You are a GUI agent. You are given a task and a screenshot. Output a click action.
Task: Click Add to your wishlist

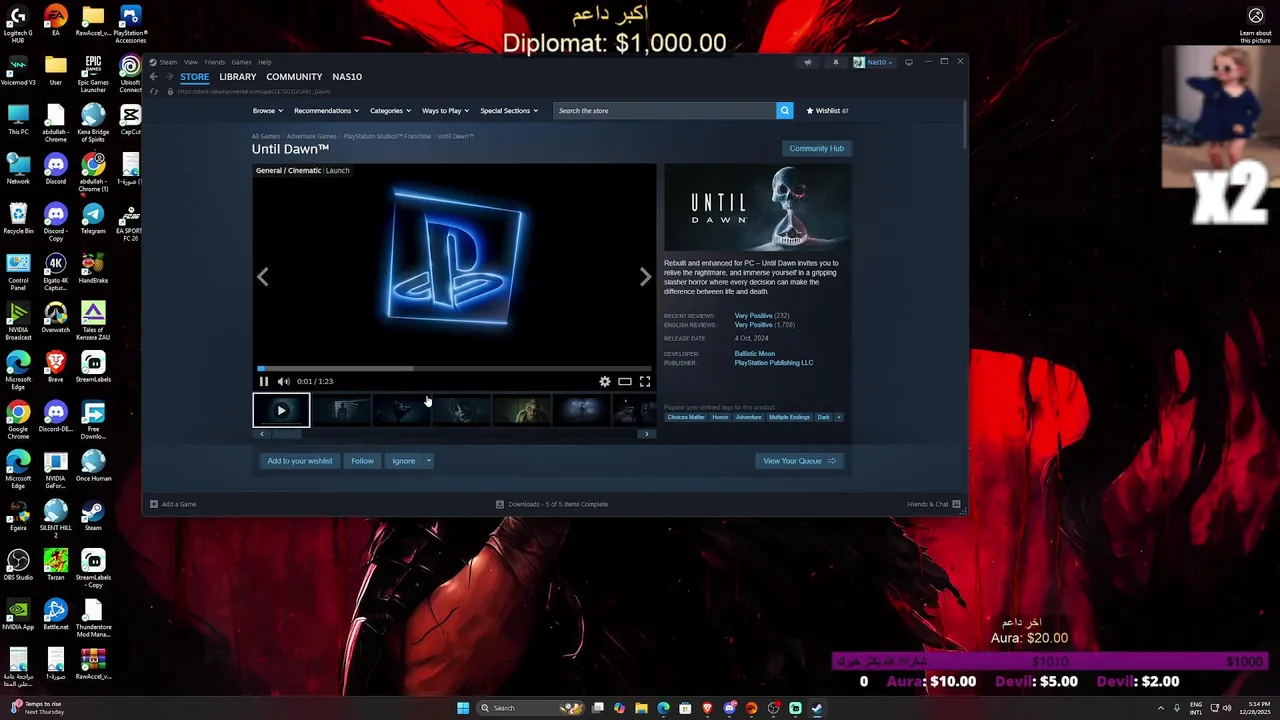pyautogui.click(x=300, y=461)
